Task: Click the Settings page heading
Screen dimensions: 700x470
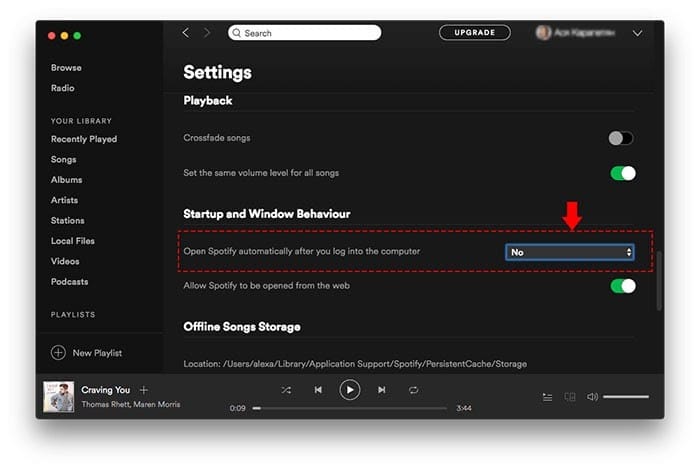Action: [217, 72]
